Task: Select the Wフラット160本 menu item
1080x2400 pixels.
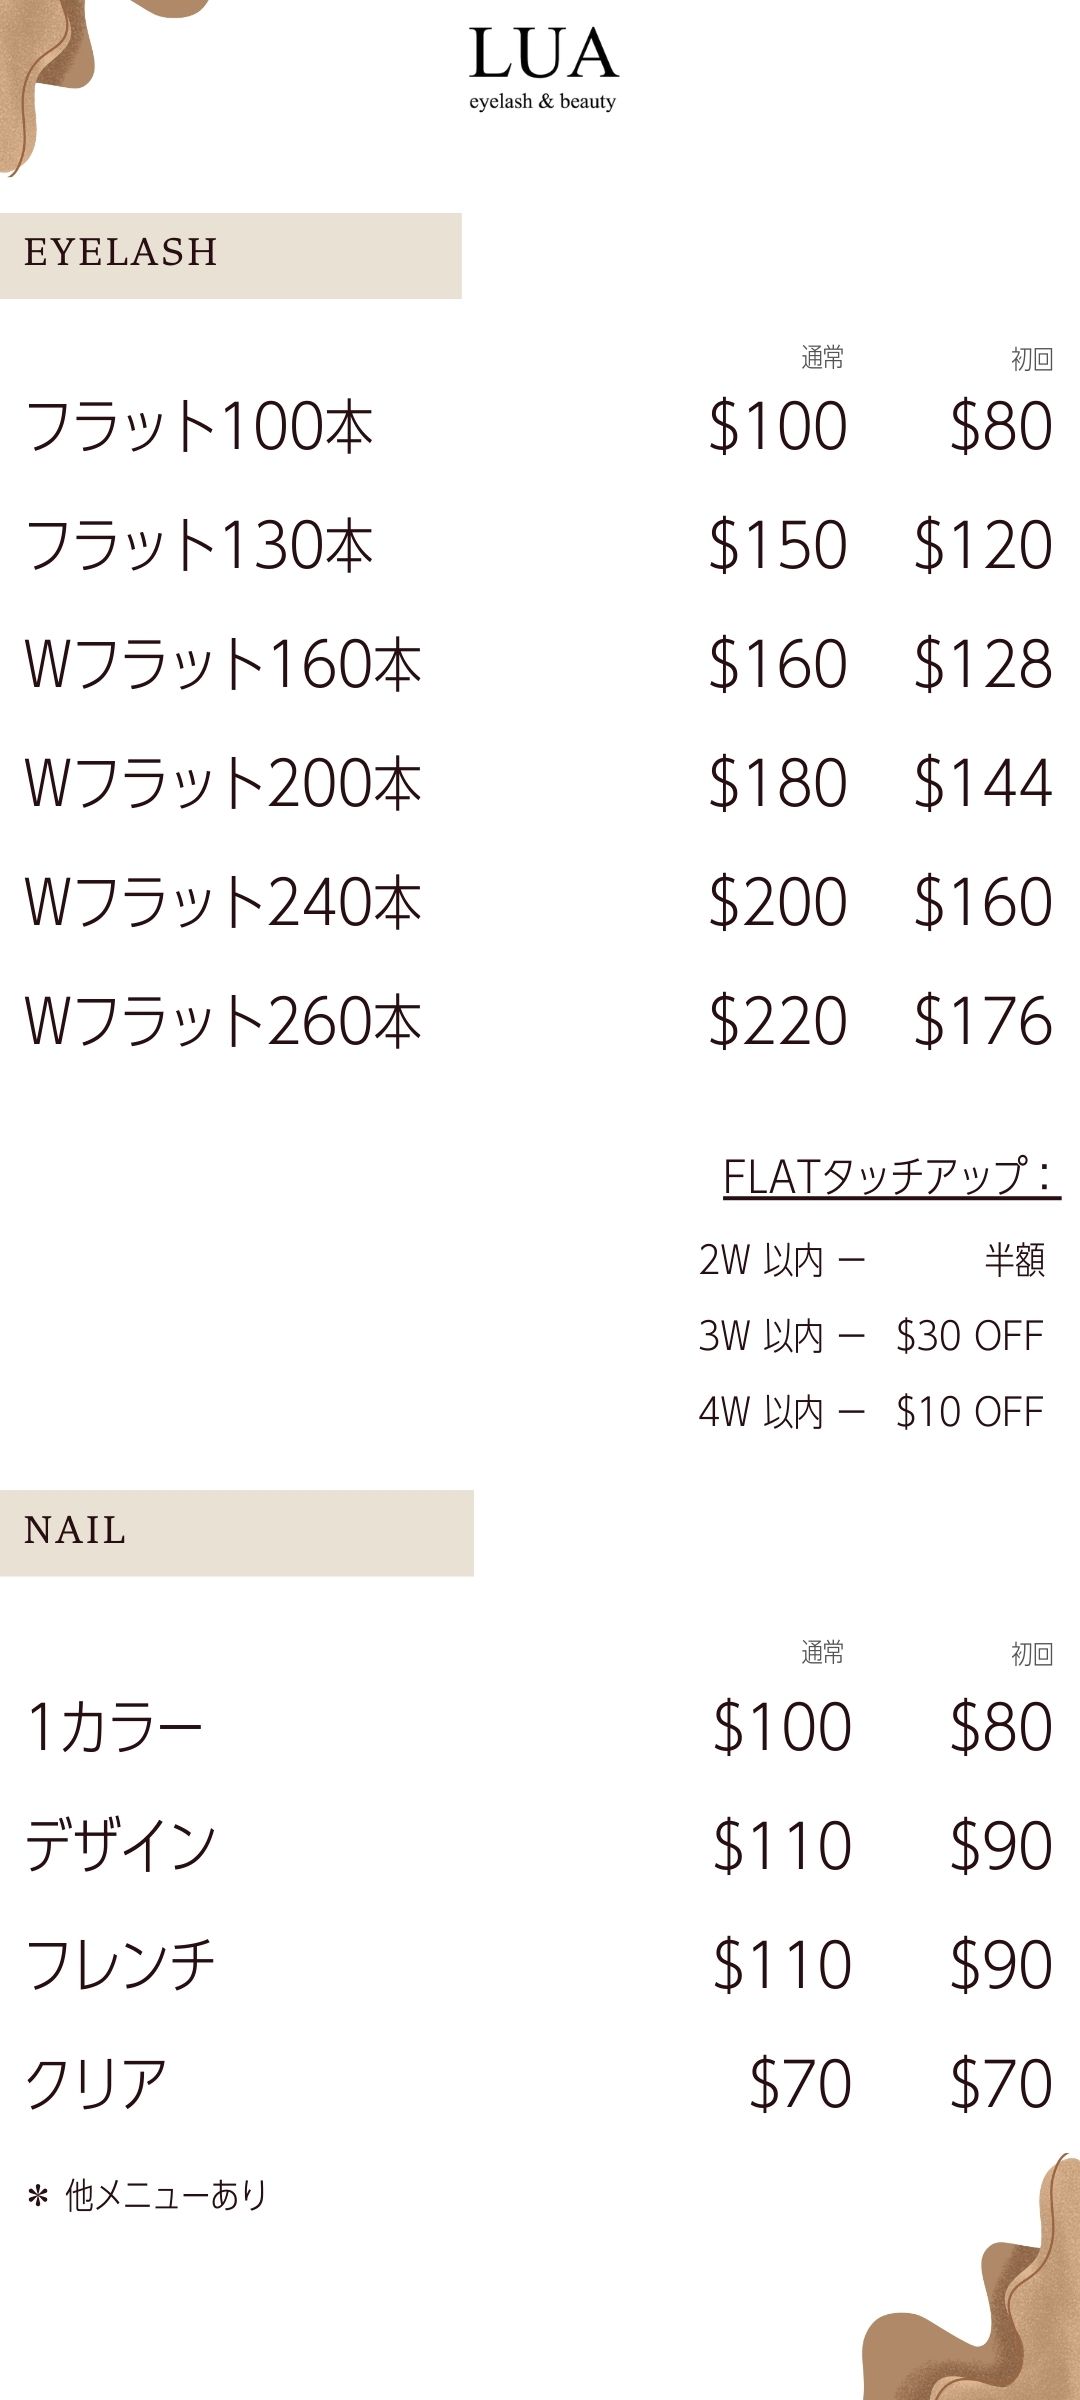Action: [x=222, y=664]
